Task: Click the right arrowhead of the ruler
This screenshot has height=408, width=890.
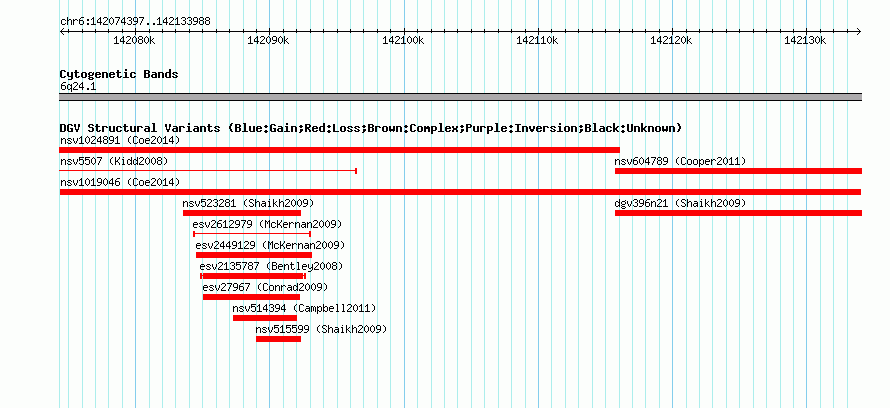Action: pyautogui.click(x=859, y=32)
